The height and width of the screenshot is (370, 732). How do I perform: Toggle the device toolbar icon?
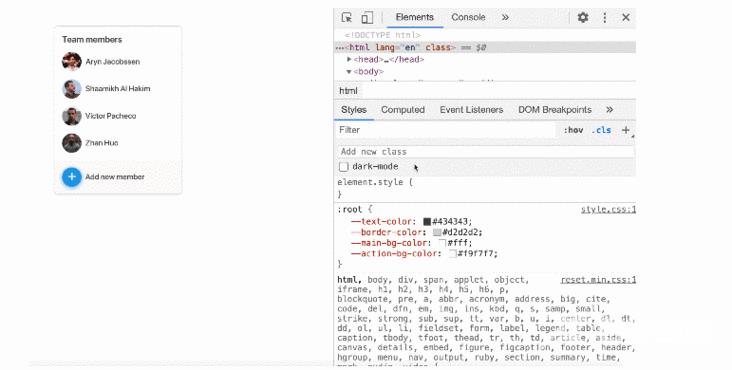367,18
